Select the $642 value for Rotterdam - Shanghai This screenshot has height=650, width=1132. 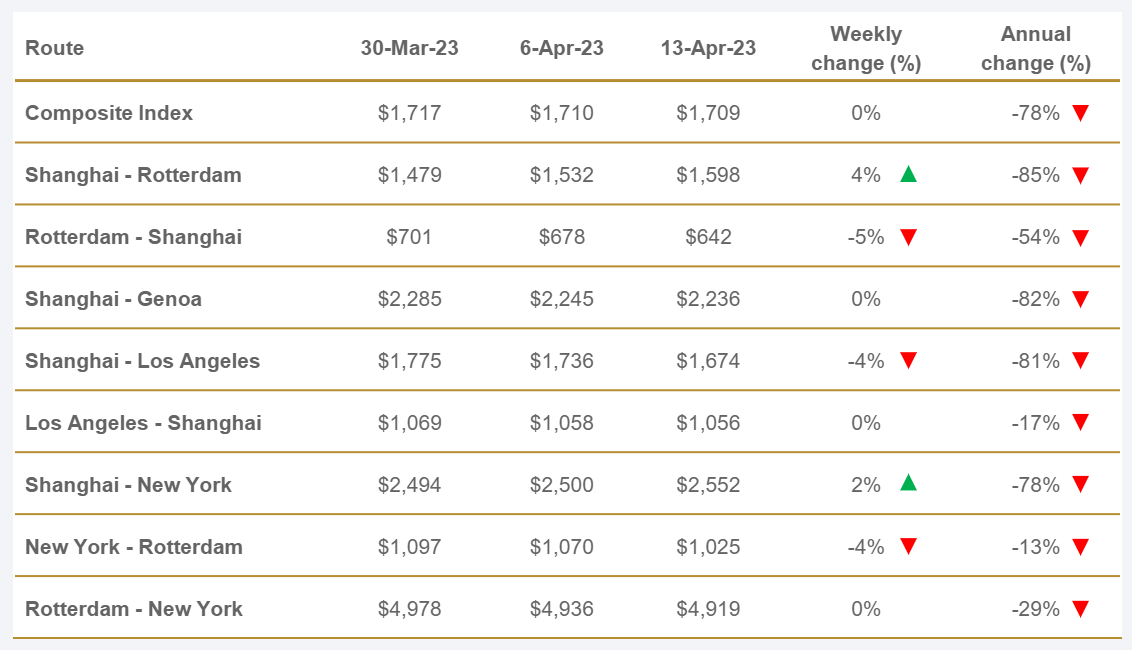pyautogui.click(x=709, y=237)
